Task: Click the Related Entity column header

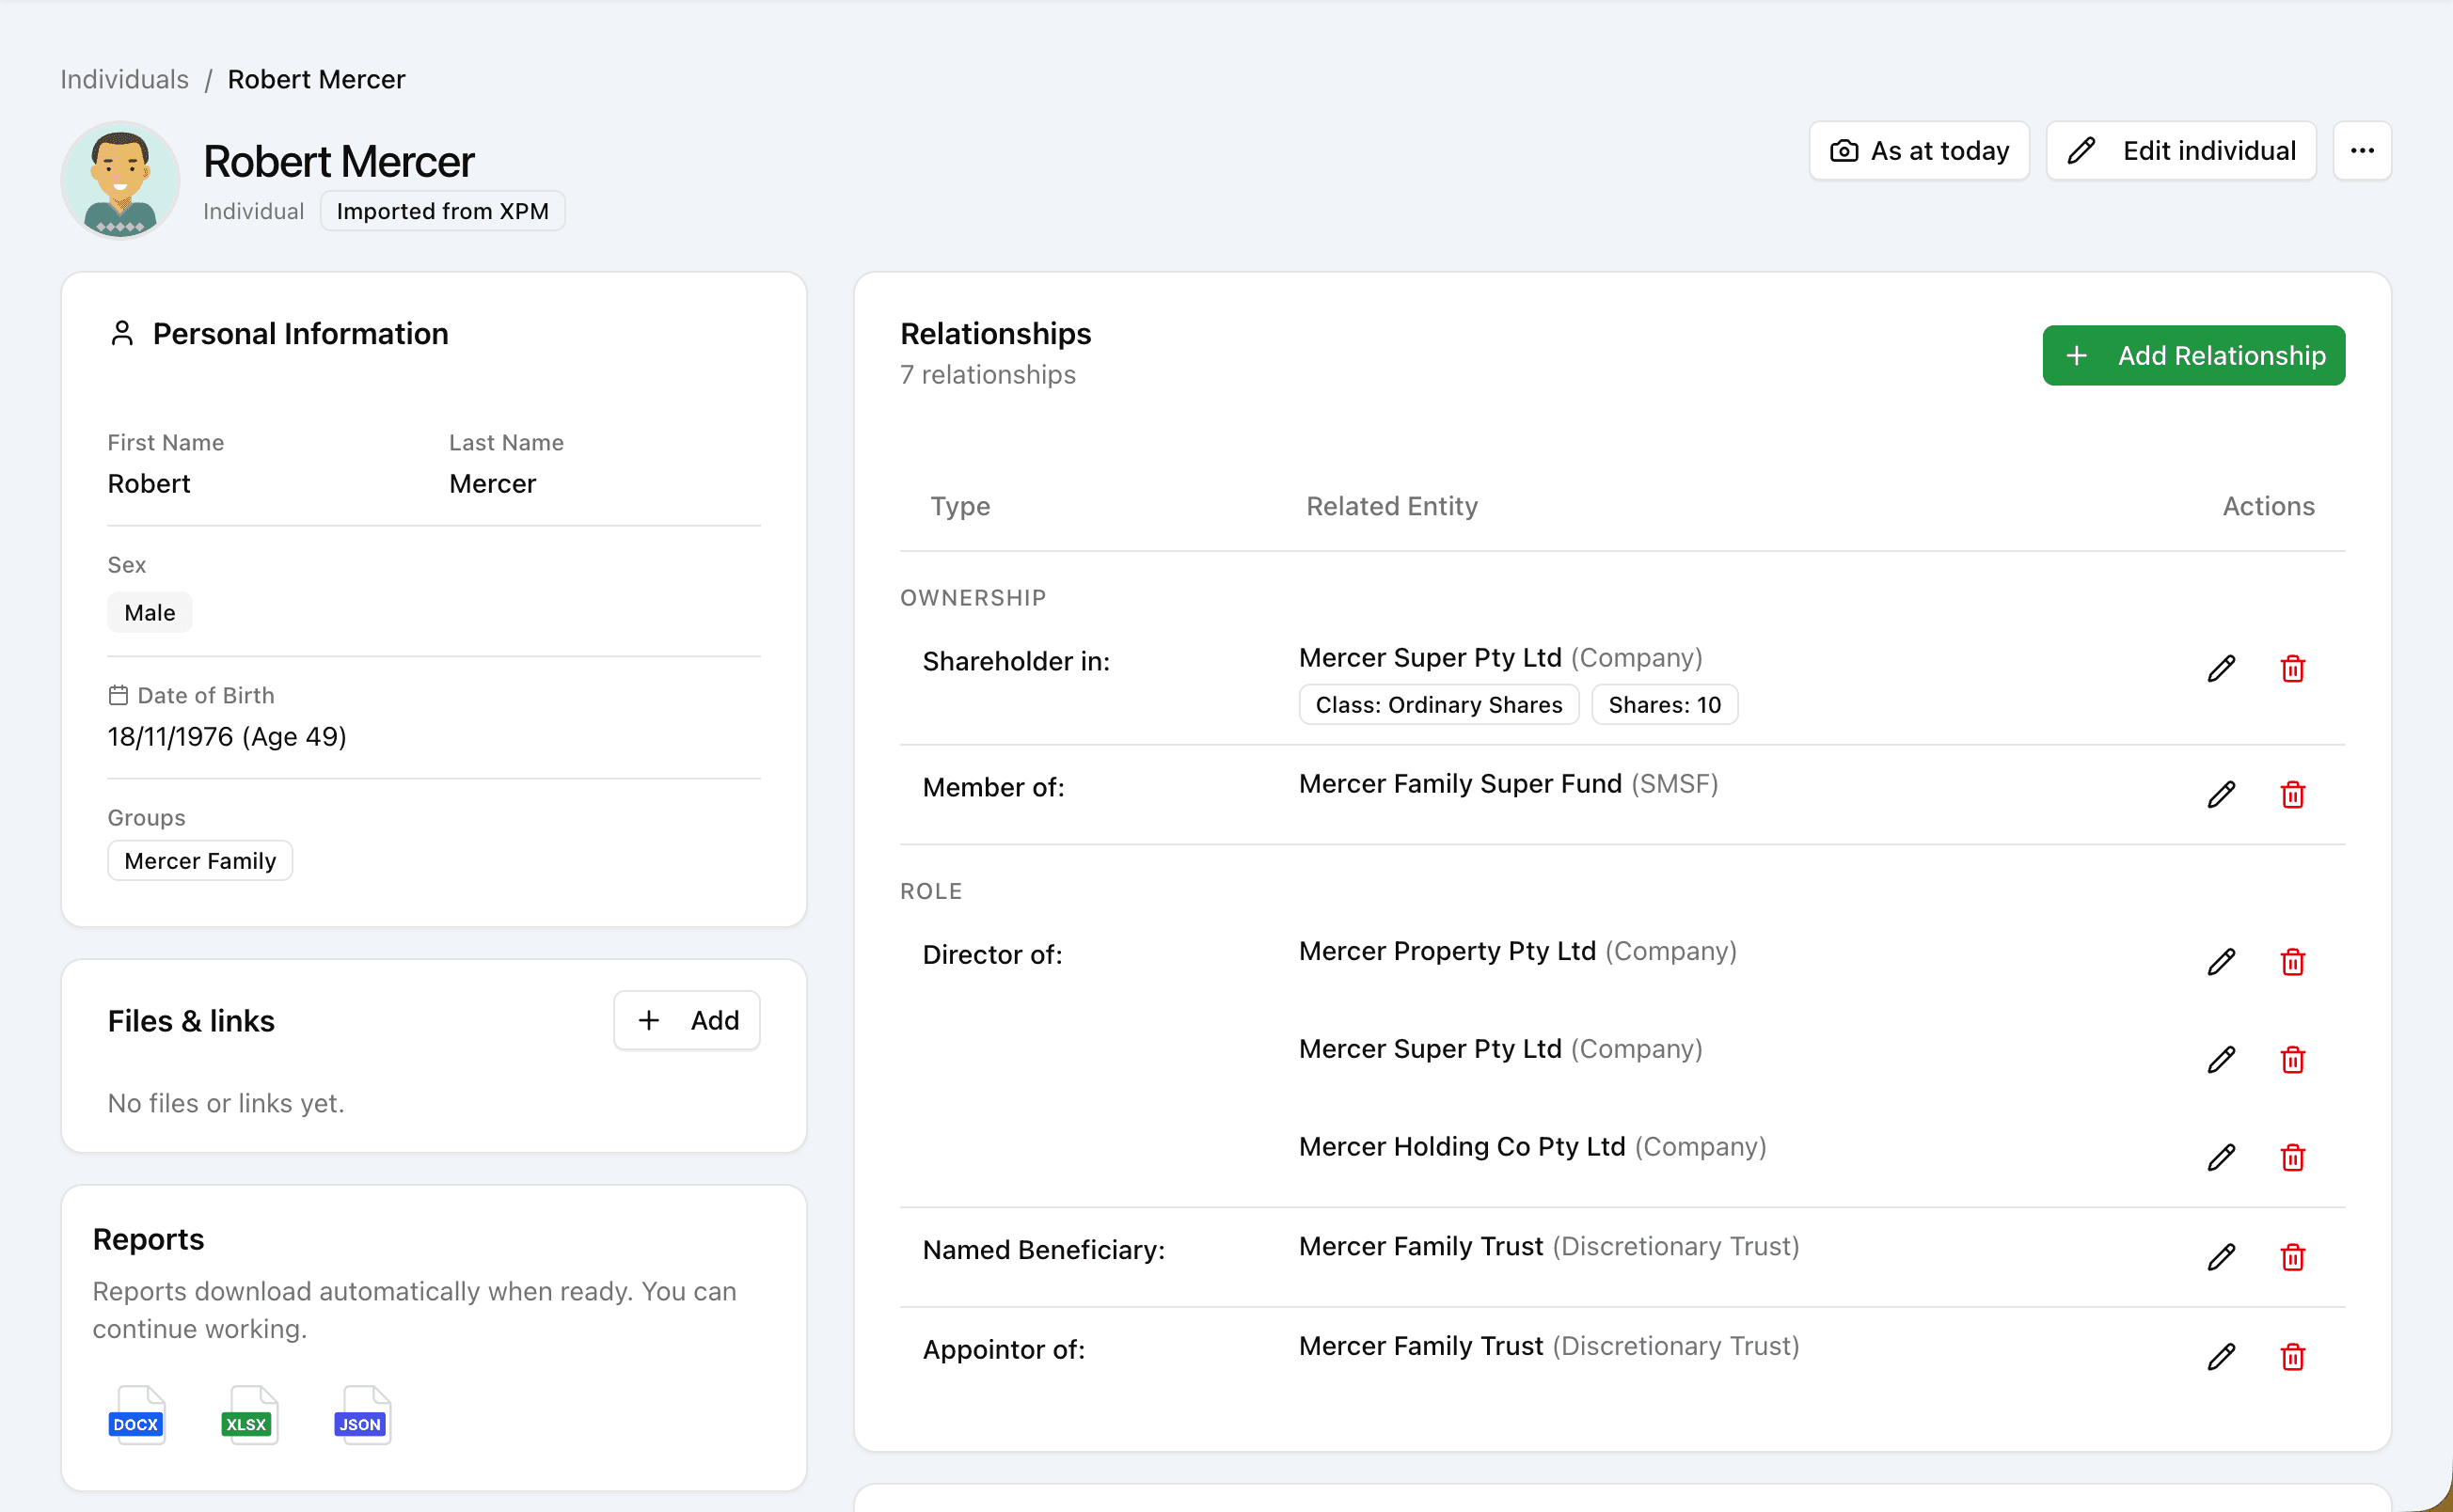Action: (1391, 505)
